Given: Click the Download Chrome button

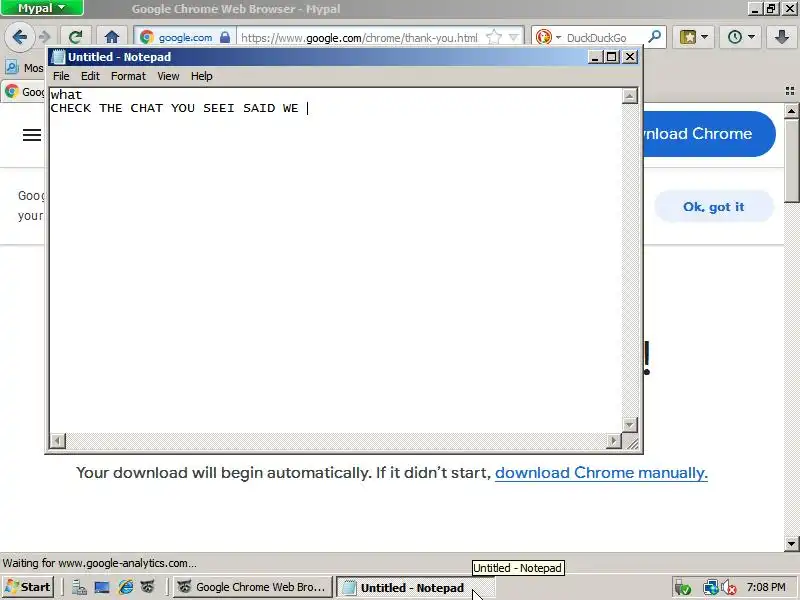Looking at the screenshot, I should (x=709, y=134).
